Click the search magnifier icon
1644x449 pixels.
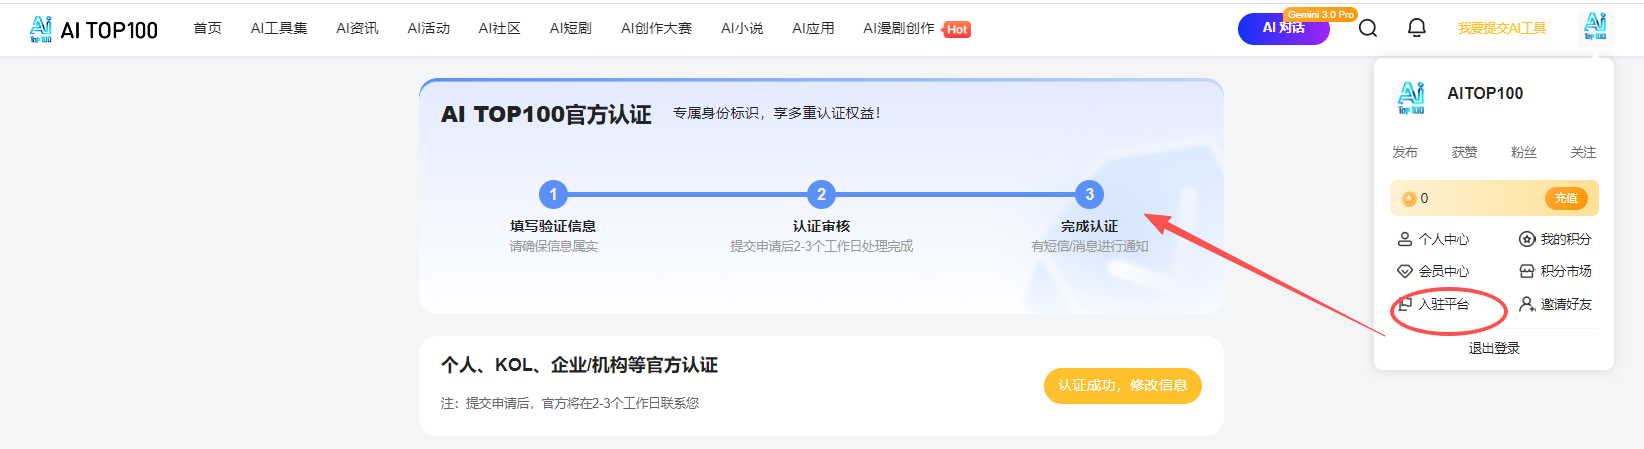(x=1368, y=28)
